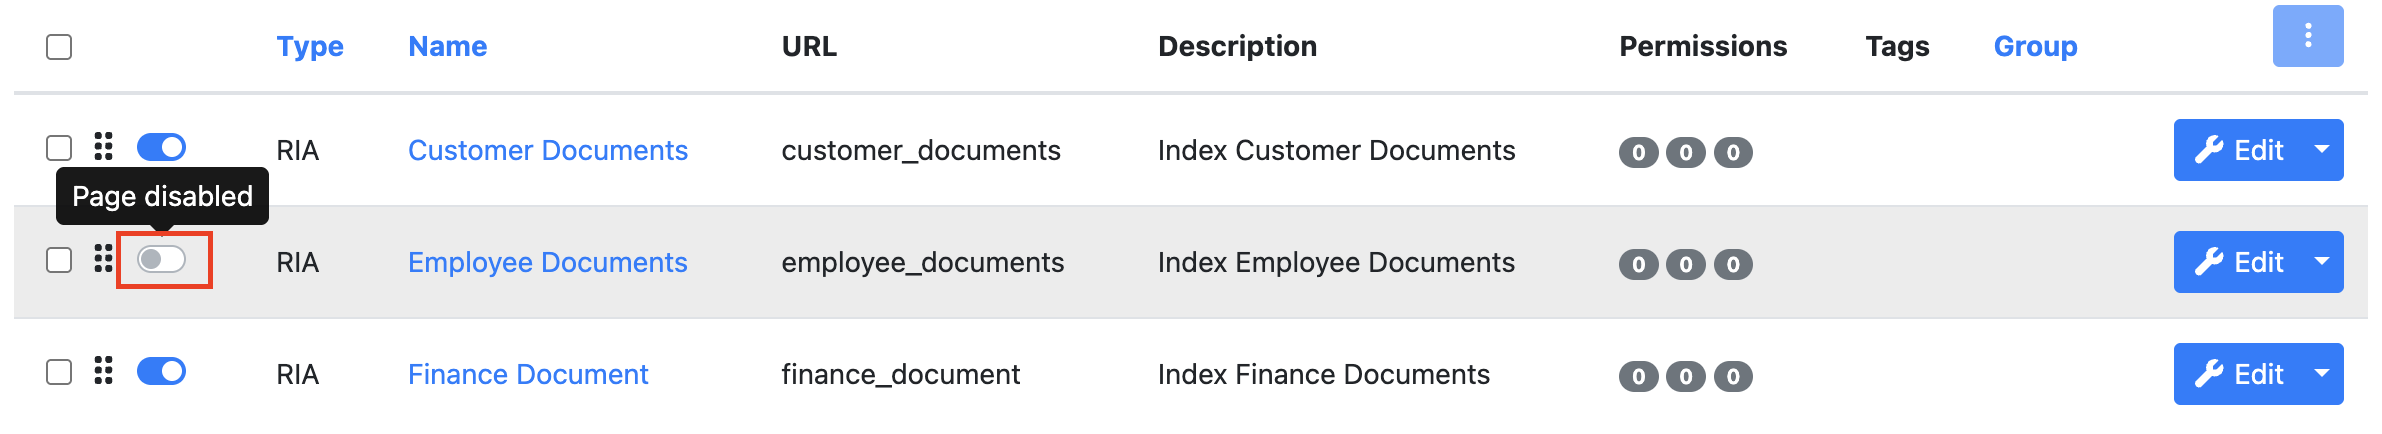Click the Index Customer Documents description
This screenshot has height=434, width=2382.
tap(1337, 150)
